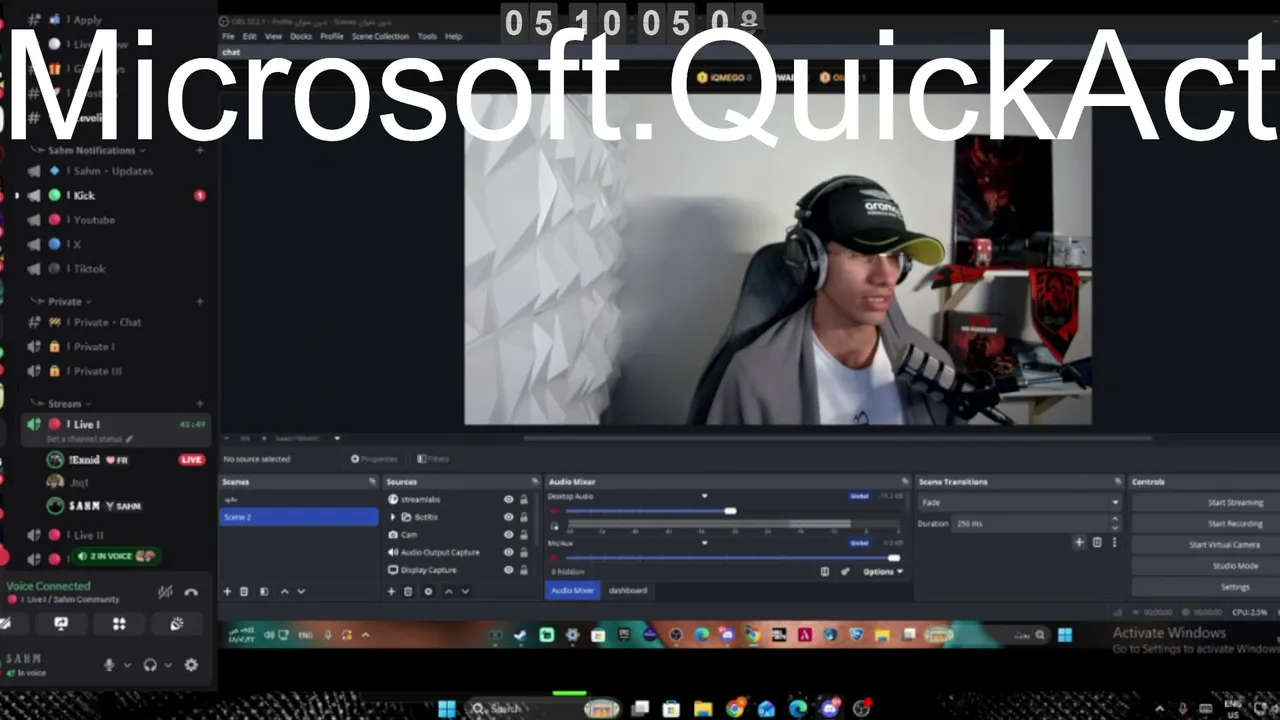Move source down in Sources panel
The width and height of the screenshot is (1280, 720).
click(x=465, y=591)
